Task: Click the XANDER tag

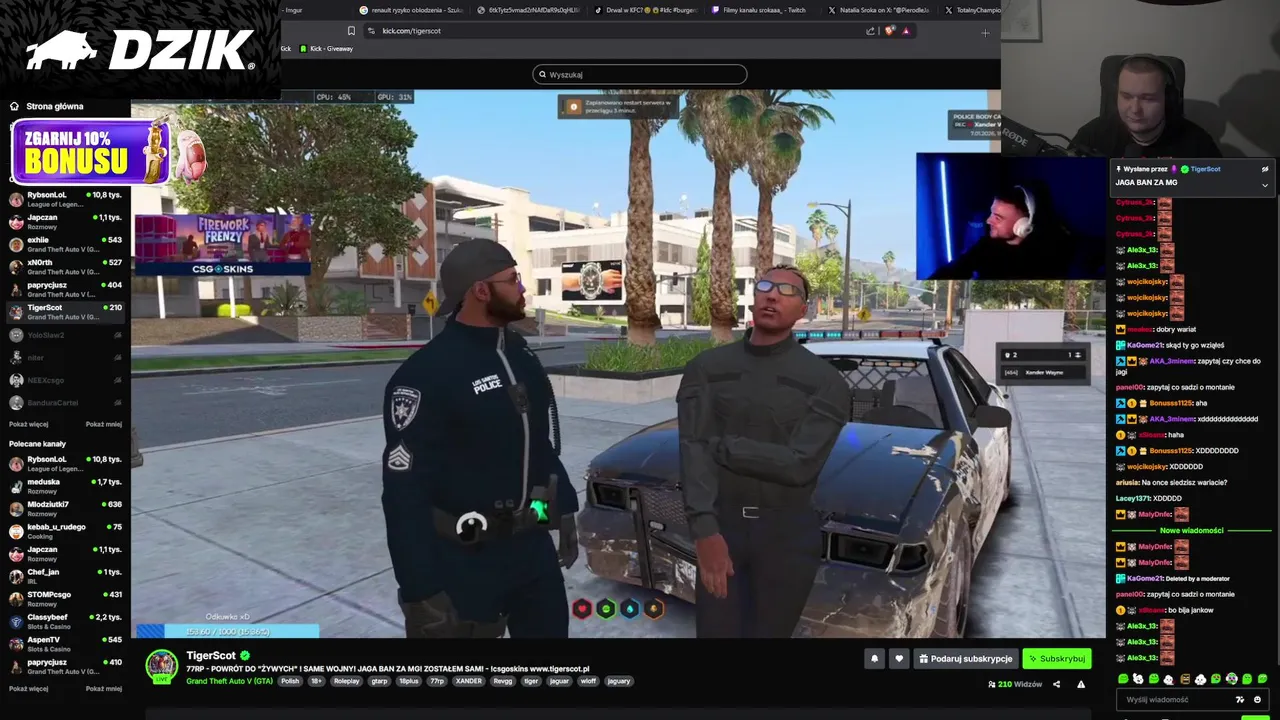Action: pyautogui.click(x=469, y=681)
